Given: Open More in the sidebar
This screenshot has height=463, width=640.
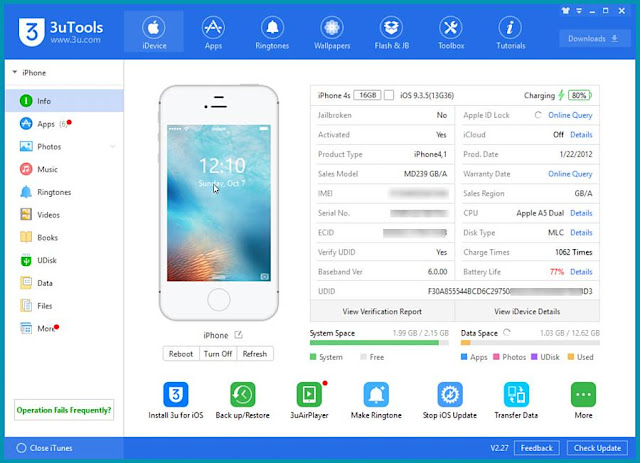Looking at the screenshot, I should coord(64,328).
